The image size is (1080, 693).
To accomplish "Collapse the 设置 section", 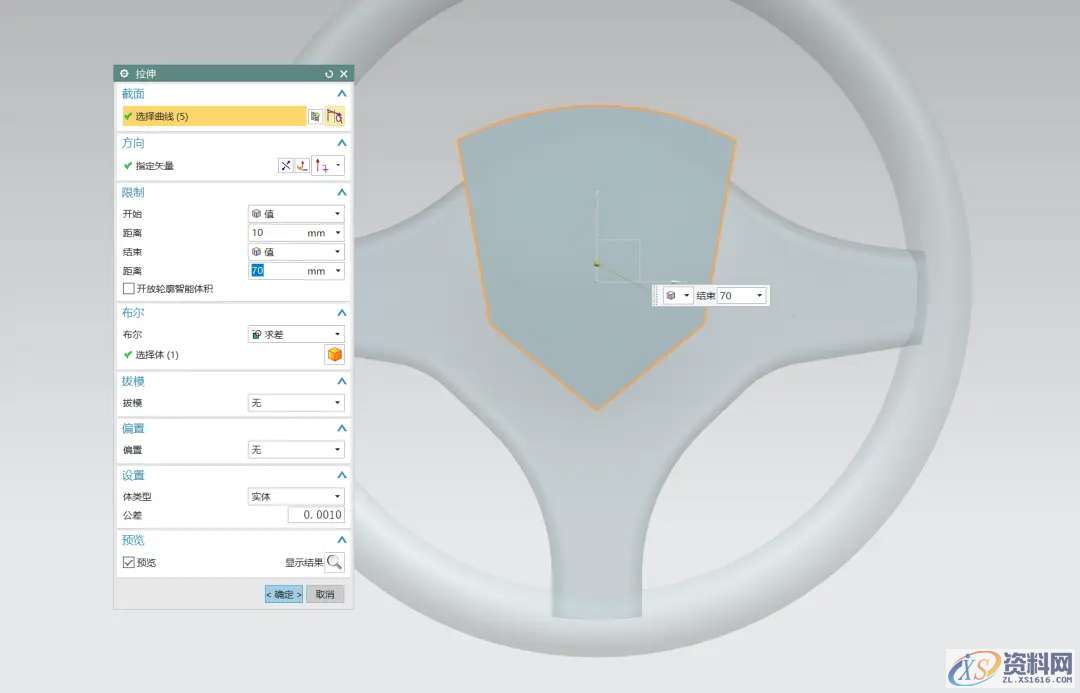I will point(341,475).
